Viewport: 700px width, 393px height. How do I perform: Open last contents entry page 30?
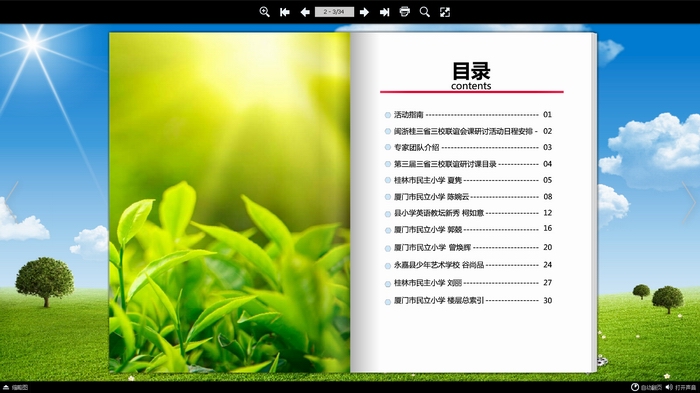coord(468,301)
